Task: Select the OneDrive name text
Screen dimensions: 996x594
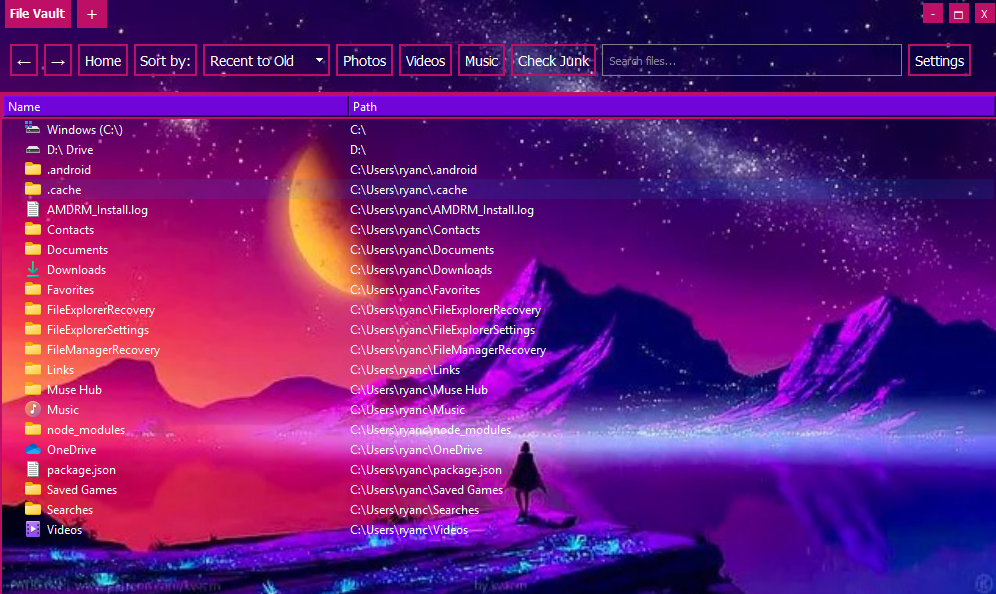Action: click(x=72, y=449)
